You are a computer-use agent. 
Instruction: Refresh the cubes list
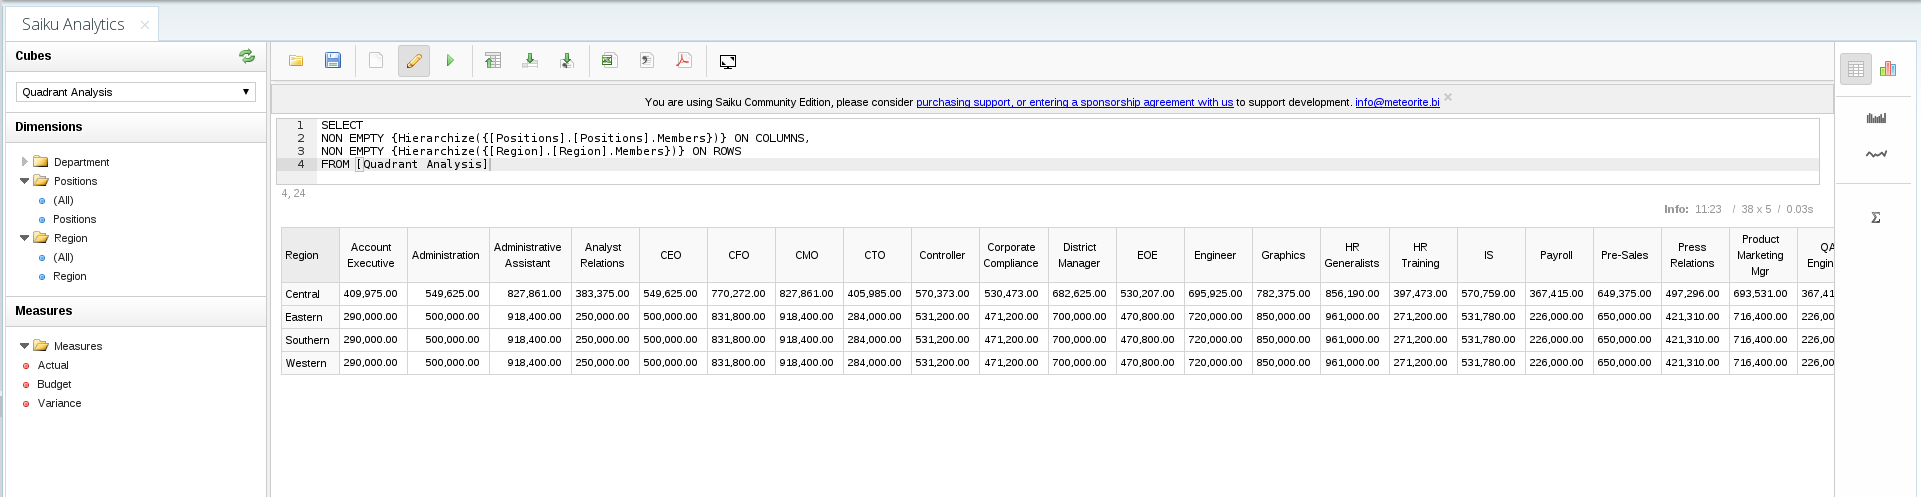(247, 56)
